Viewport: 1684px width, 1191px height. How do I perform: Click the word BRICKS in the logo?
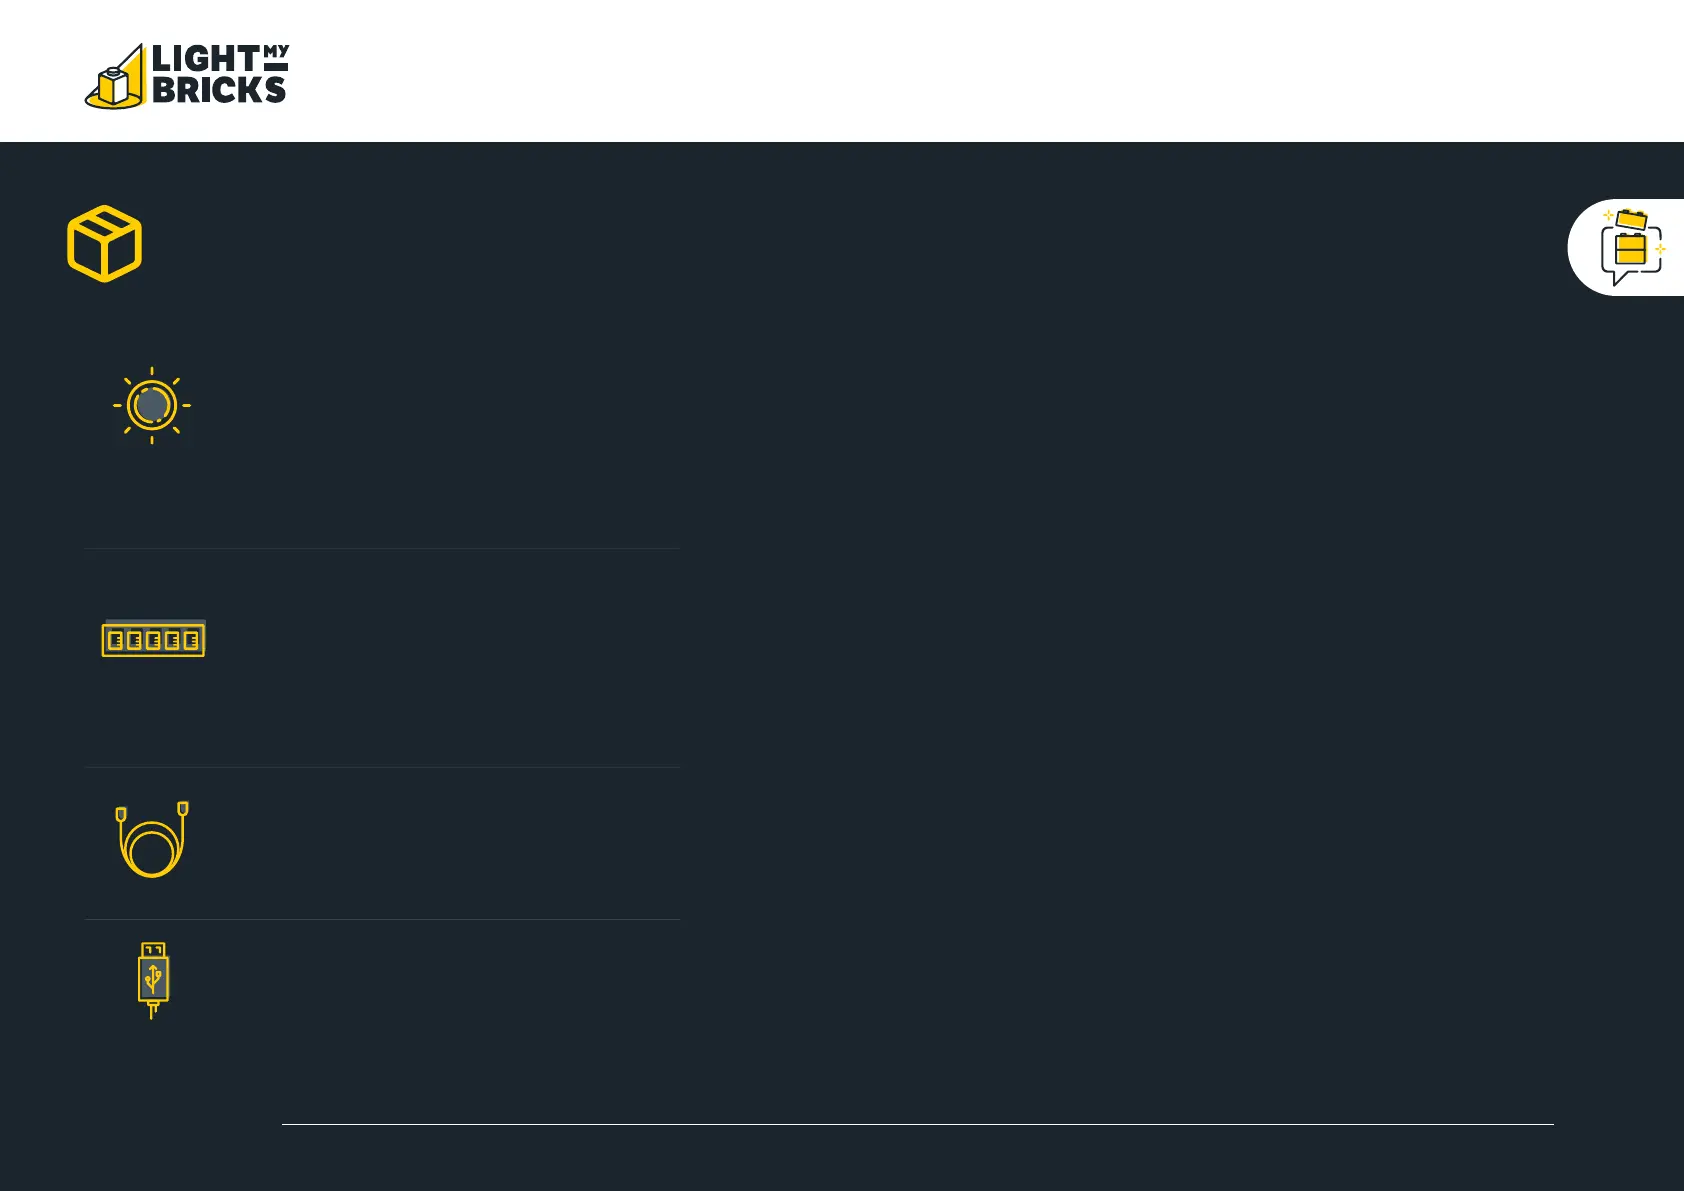(x=219, y=90)
